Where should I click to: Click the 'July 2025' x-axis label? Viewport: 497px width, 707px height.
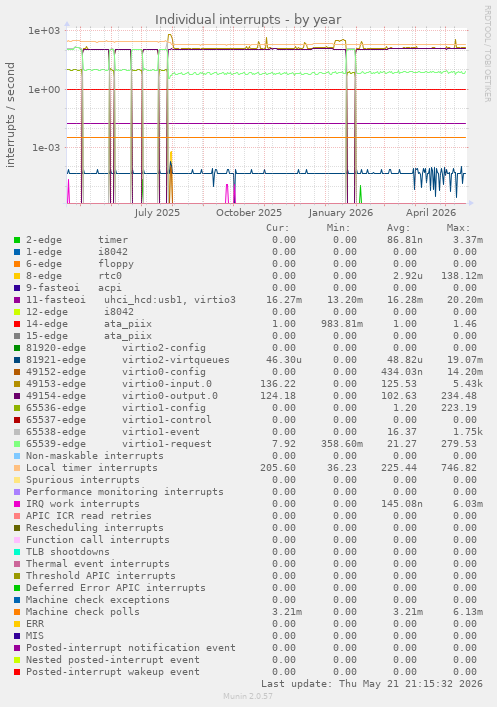[157, 213]
